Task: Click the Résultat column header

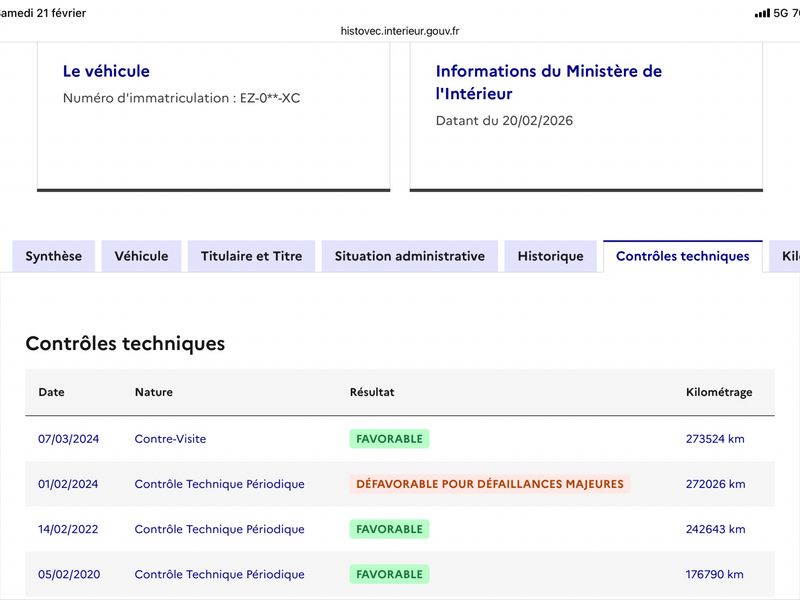Action: pyautogui.click(x=372, y=392)
